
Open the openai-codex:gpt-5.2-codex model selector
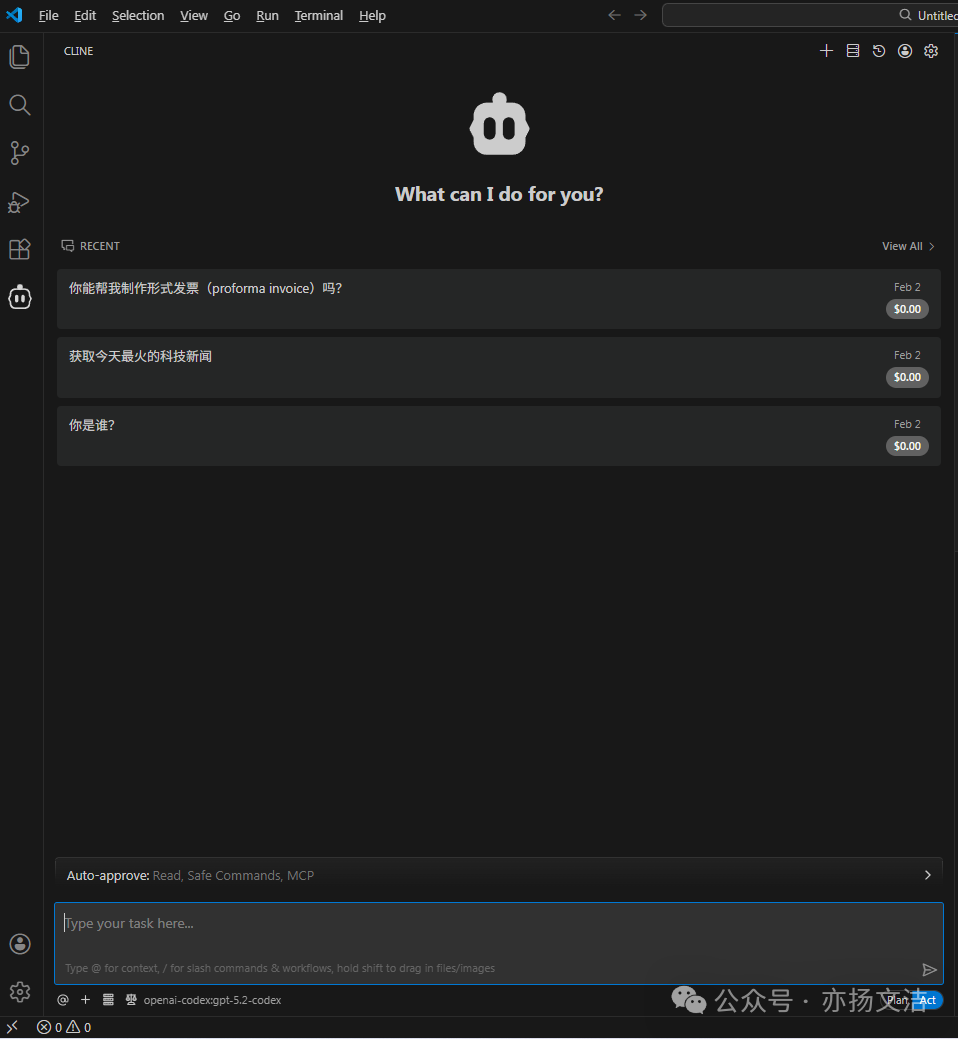(x=212, y=999)
